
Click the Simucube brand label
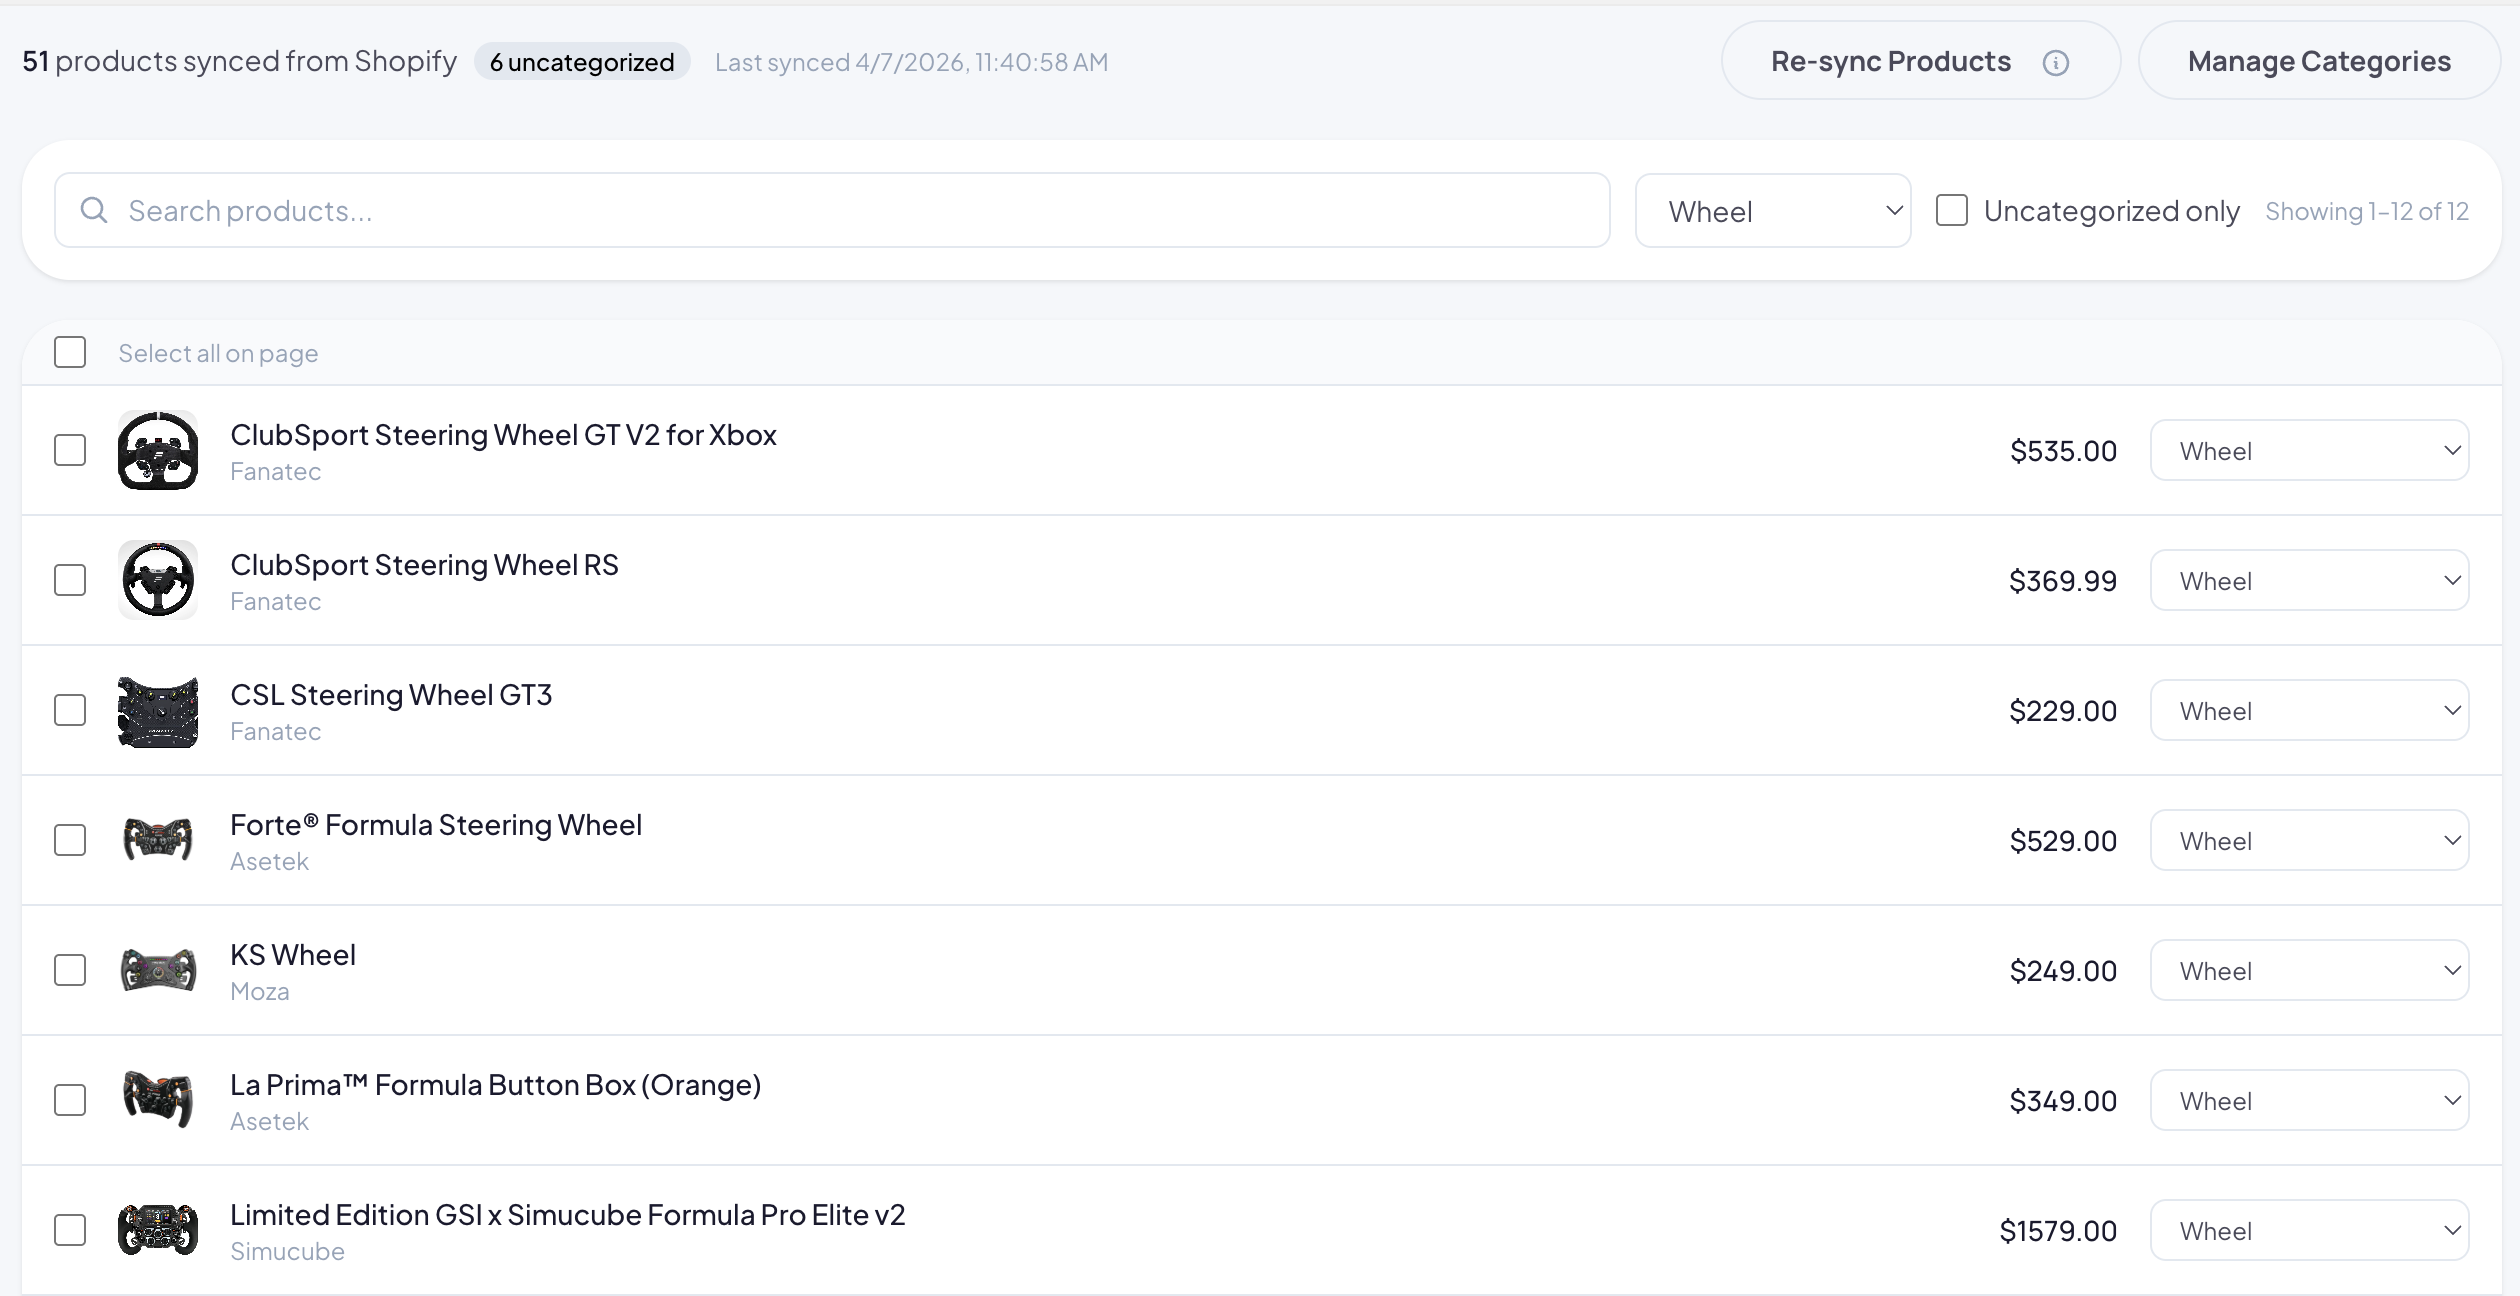(287, 1251)
